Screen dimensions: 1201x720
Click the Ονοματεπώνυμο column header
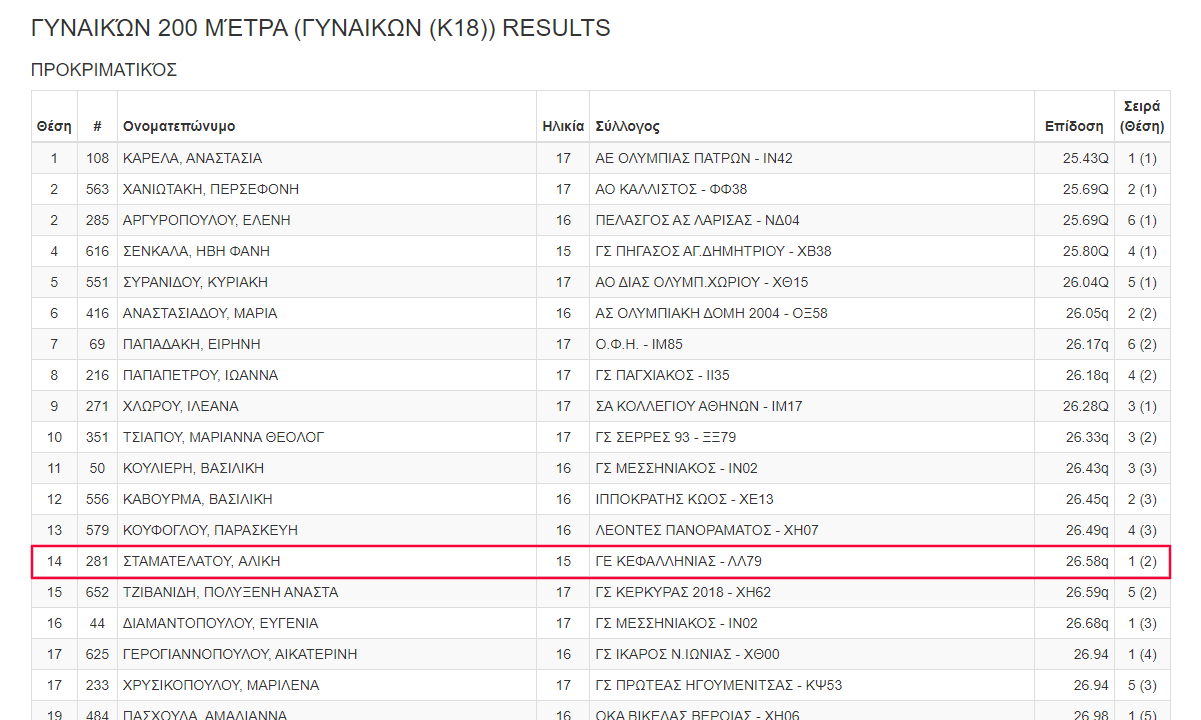[x=179, y=127]
